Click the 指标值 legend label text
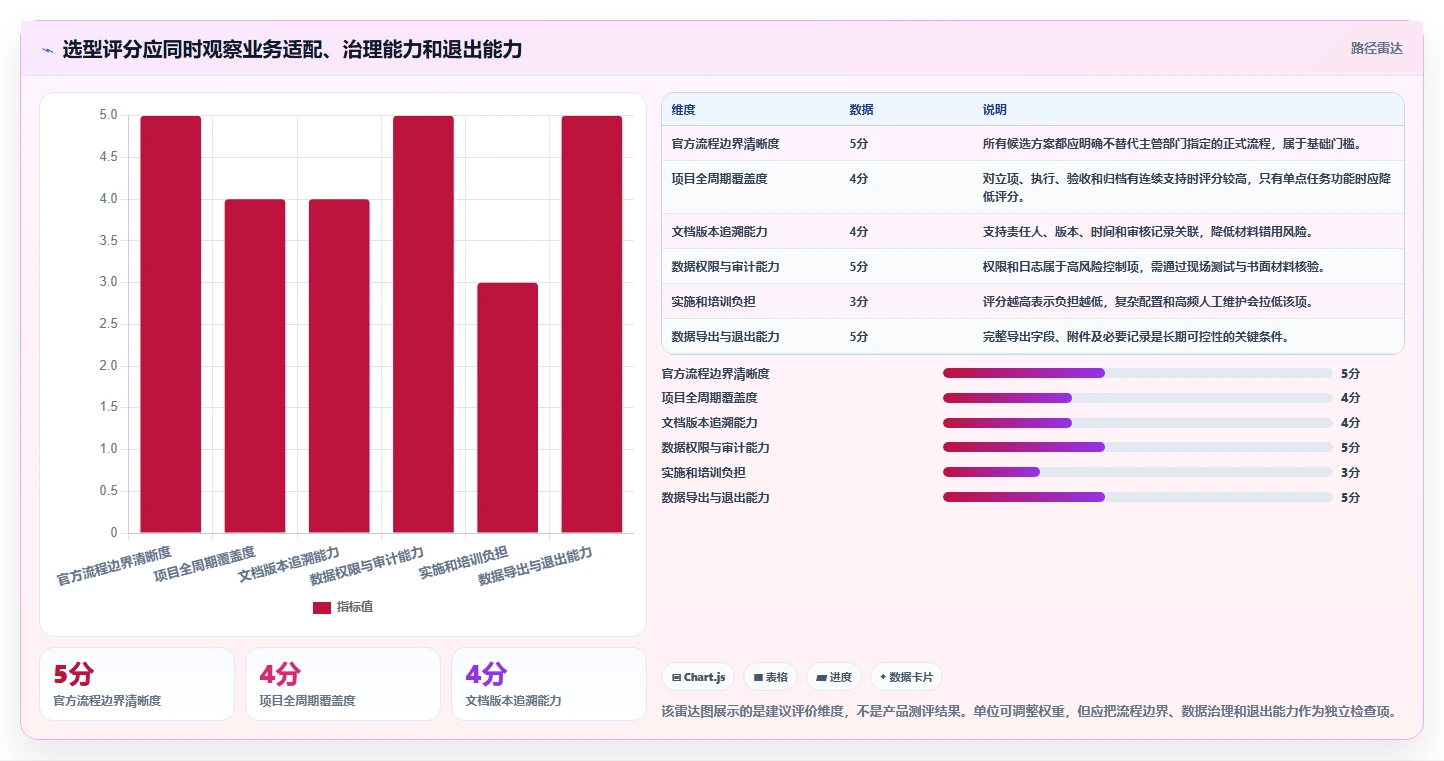Image resolution: width=1444 pixels, height=761 pixels. (x=355, y=607)
